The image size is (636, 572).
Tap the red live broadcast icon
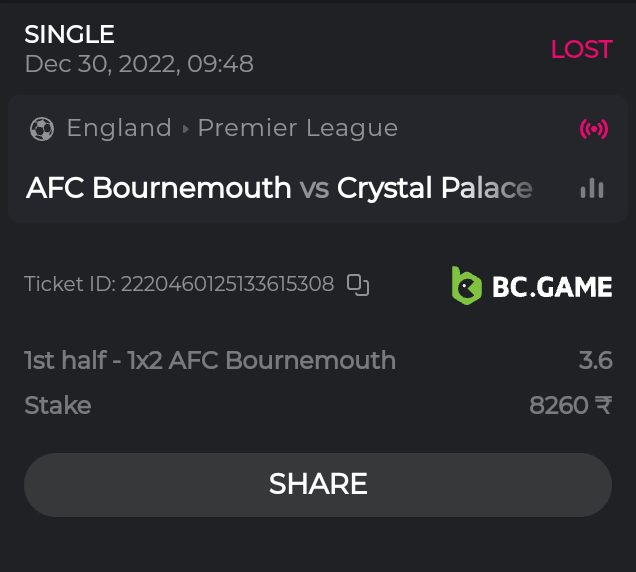(x=593, y=129)
